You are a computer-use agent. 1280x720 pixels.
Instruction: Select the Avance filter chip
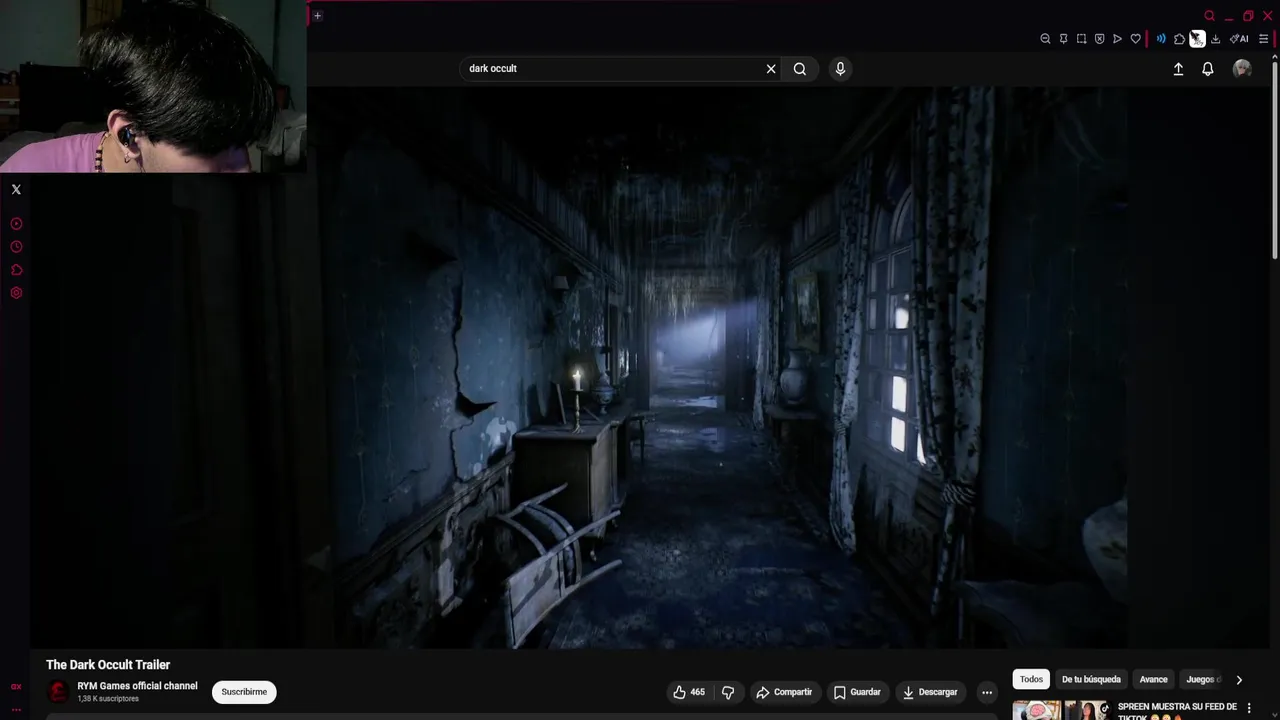1153,680
